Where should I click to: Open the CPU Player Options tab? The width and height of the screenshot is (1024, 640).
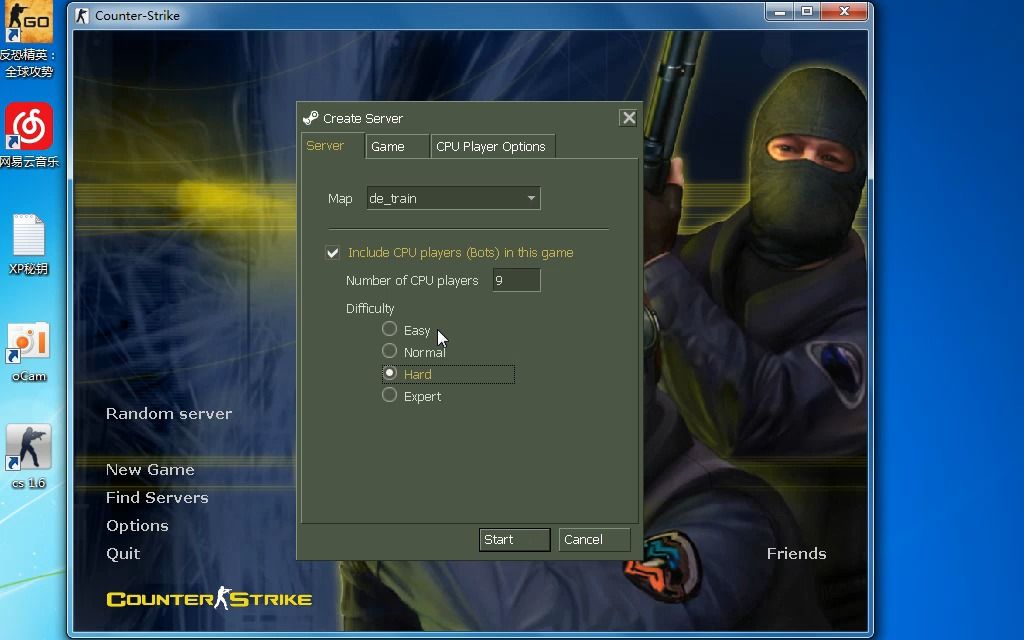tap(491, 146)
